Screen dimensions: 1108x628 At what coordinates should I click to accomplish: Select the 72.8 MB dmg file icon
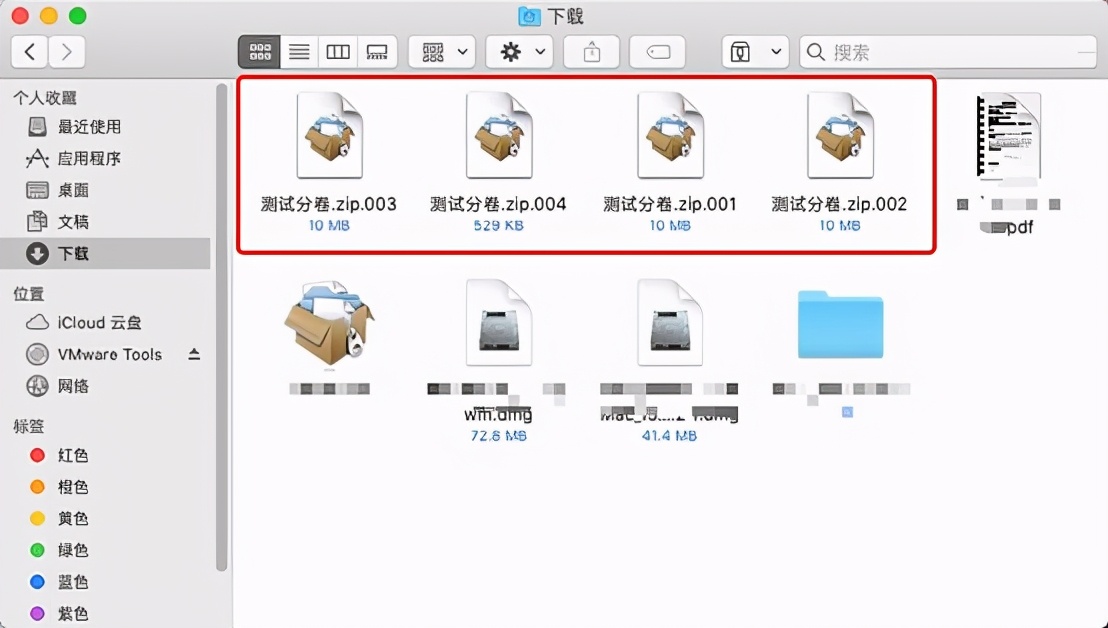(499, 322)
